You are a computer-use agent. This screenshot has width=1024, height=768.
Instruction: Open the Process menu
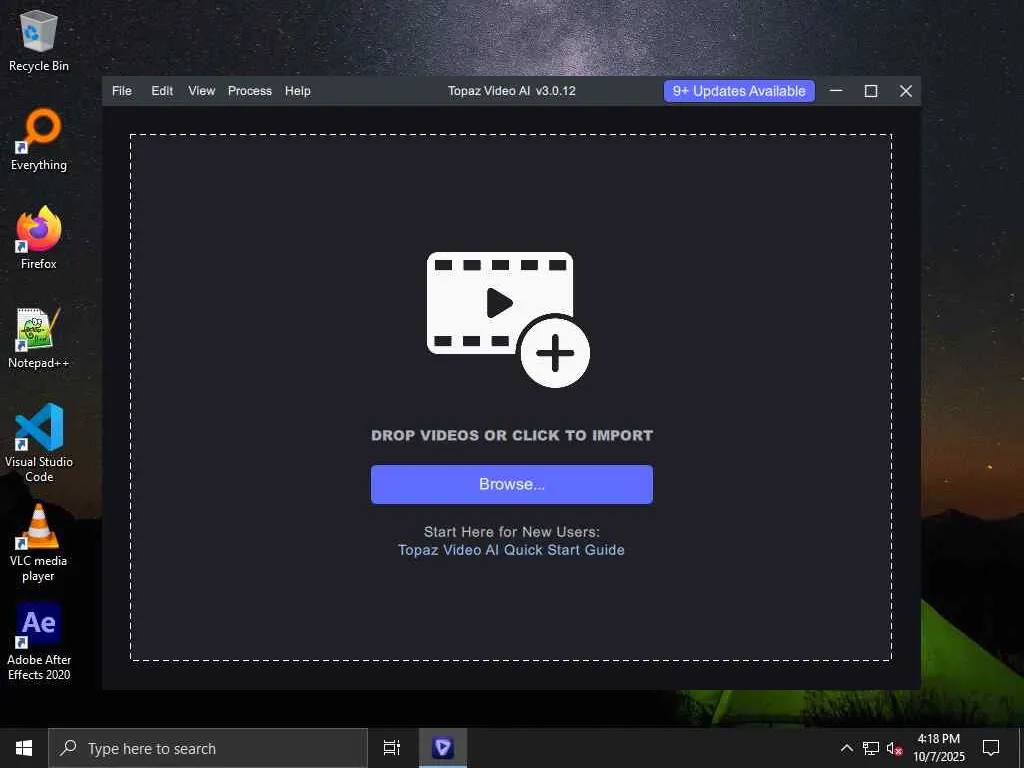point(249,91)
